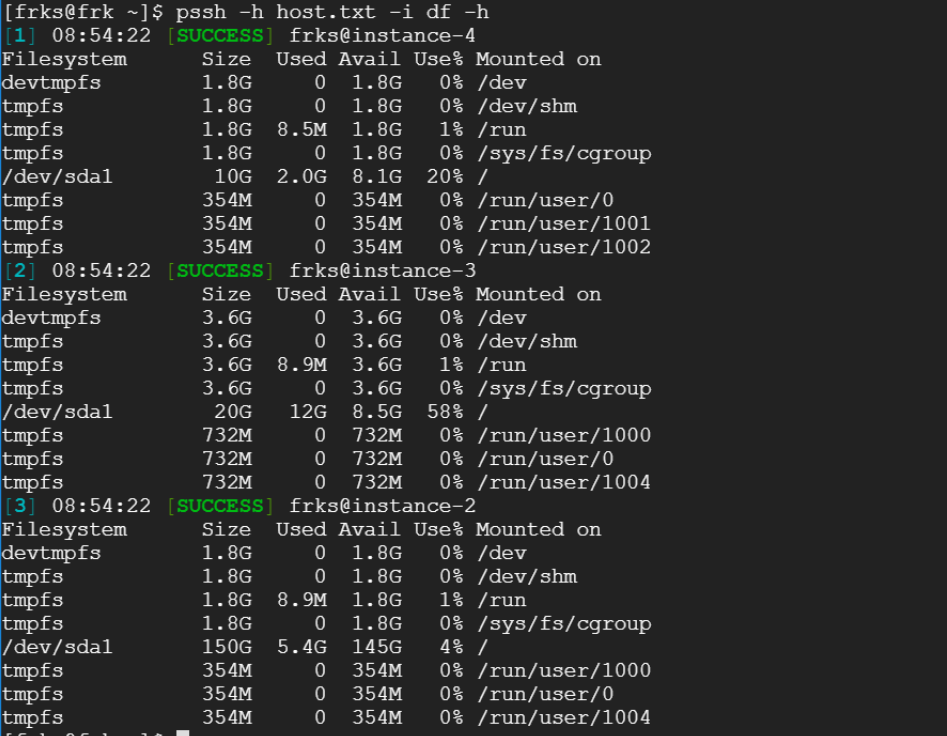Click "/run/user/1004" in the instance-2 output
Viewport: 947px width, 736px height.
pos(564,718)
